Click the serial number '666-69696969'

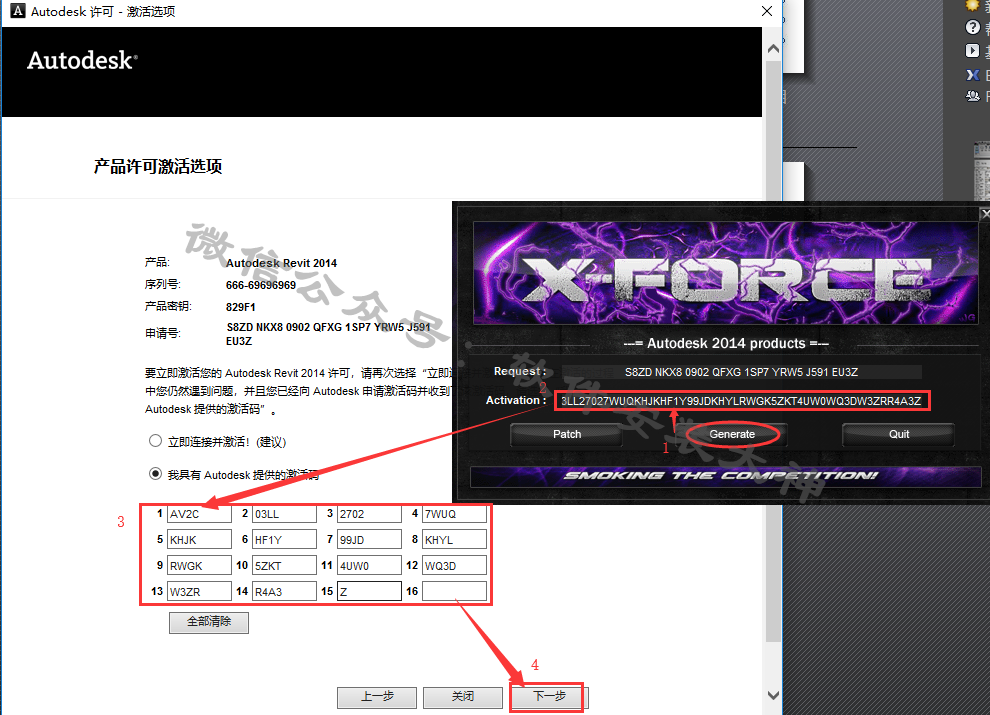coord(261,285)
